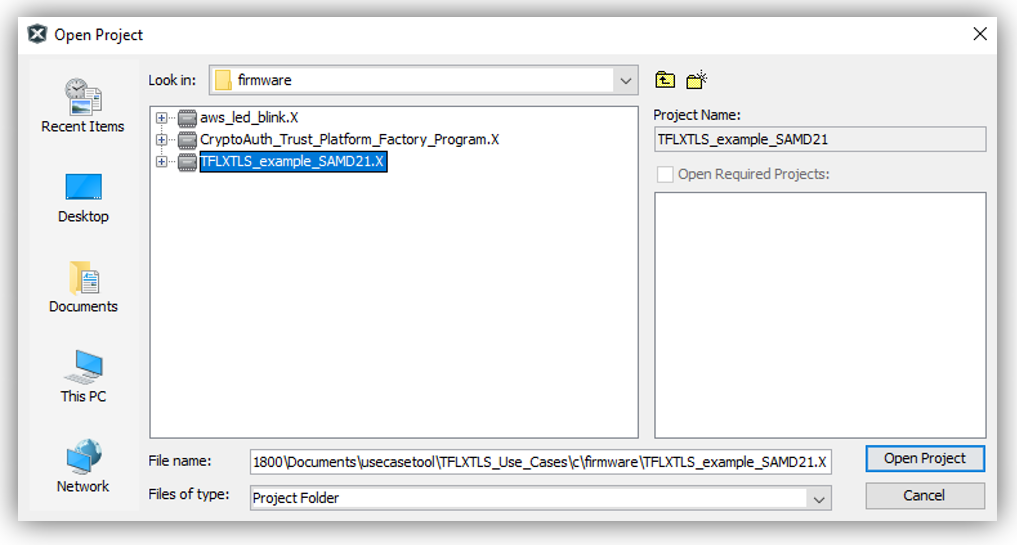
Task: Click the Cancel button
Action: (924, 496)
